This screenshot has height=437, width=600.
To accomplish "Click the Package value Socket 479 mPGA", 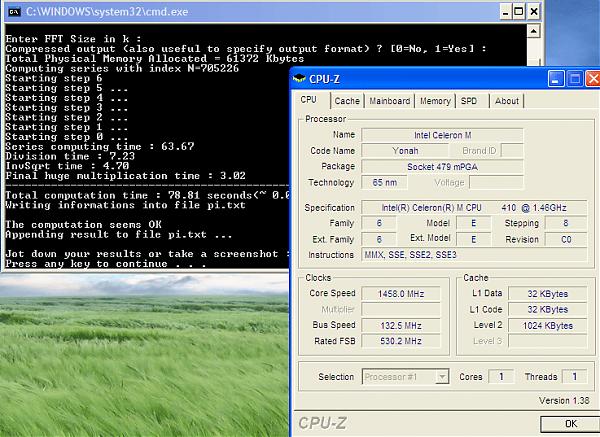I will click(442, 167).
